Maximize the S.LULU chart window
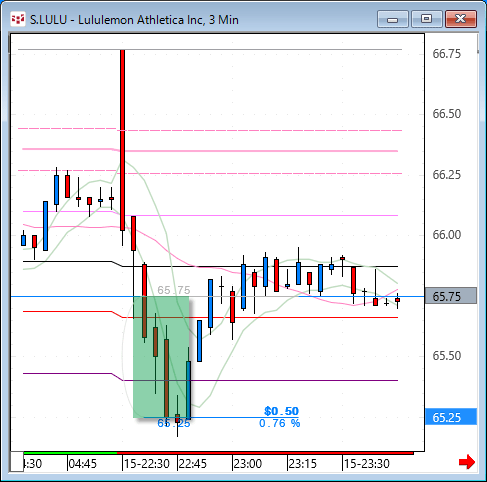Viewport: 487px width, 482px height. point(427,19)
